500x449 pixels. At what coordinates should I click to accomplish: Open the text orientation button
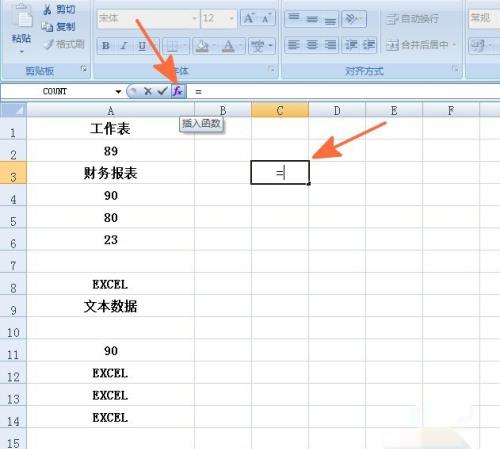click(x=354, y=18)
